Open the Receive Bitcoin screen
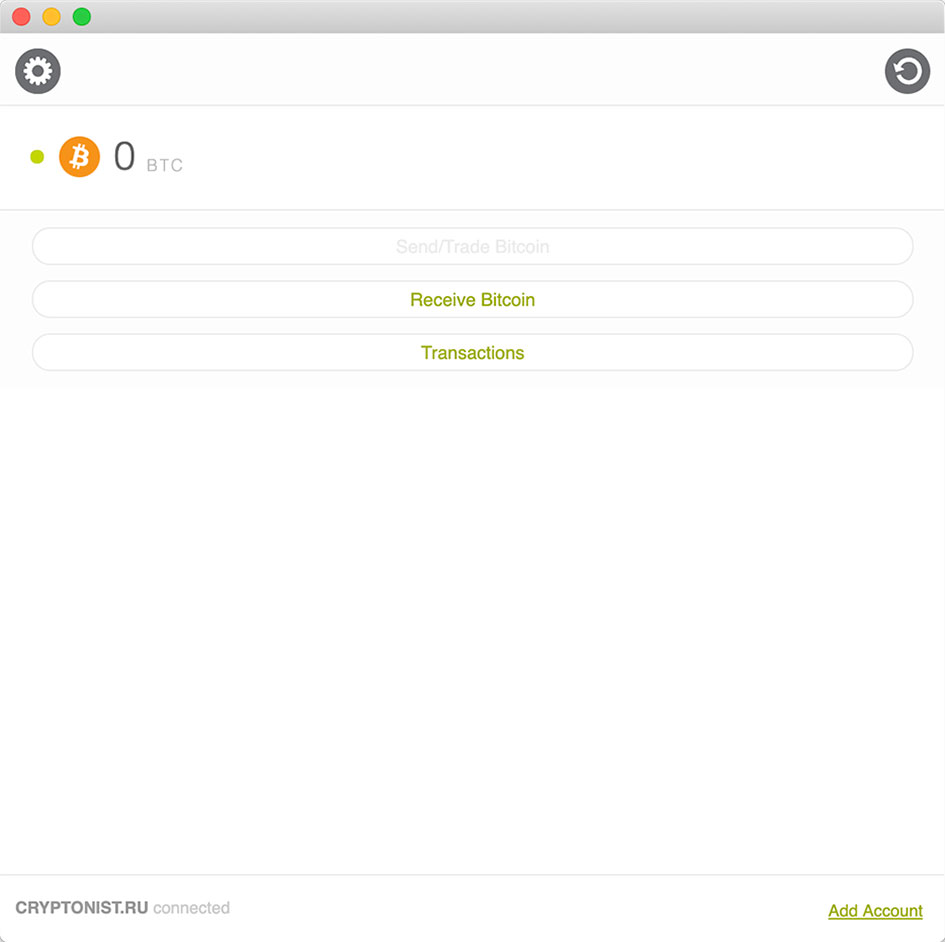Screen dimensions: 945x942 [x=472, y=299]
